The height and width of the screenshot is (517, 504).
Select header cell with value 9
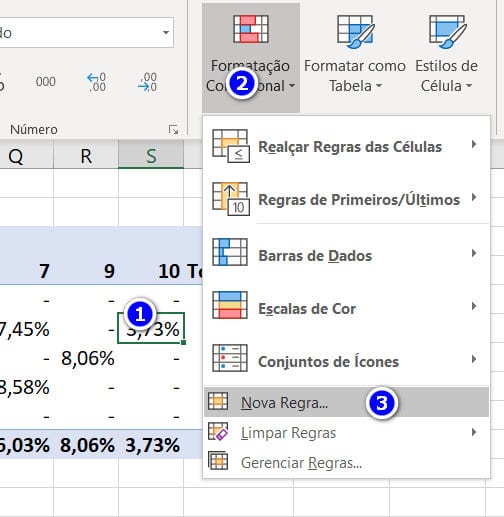[86, 270]
